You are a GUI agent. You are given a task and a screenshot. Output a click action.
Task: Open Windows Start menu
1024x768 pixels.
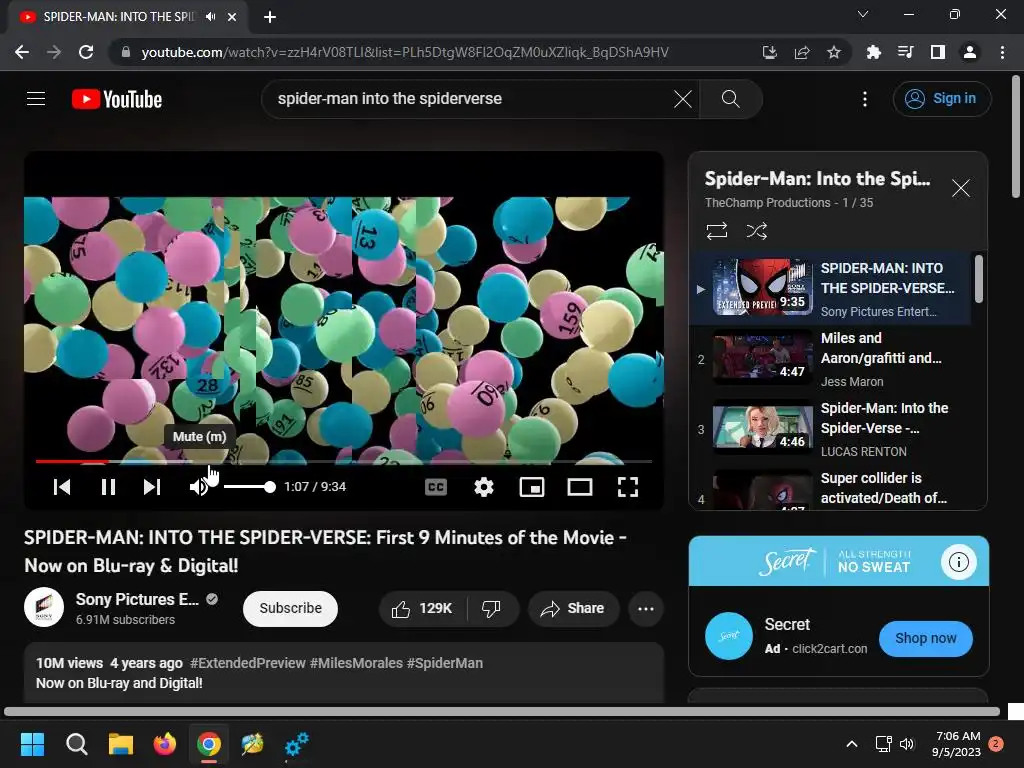coord(32,744)
